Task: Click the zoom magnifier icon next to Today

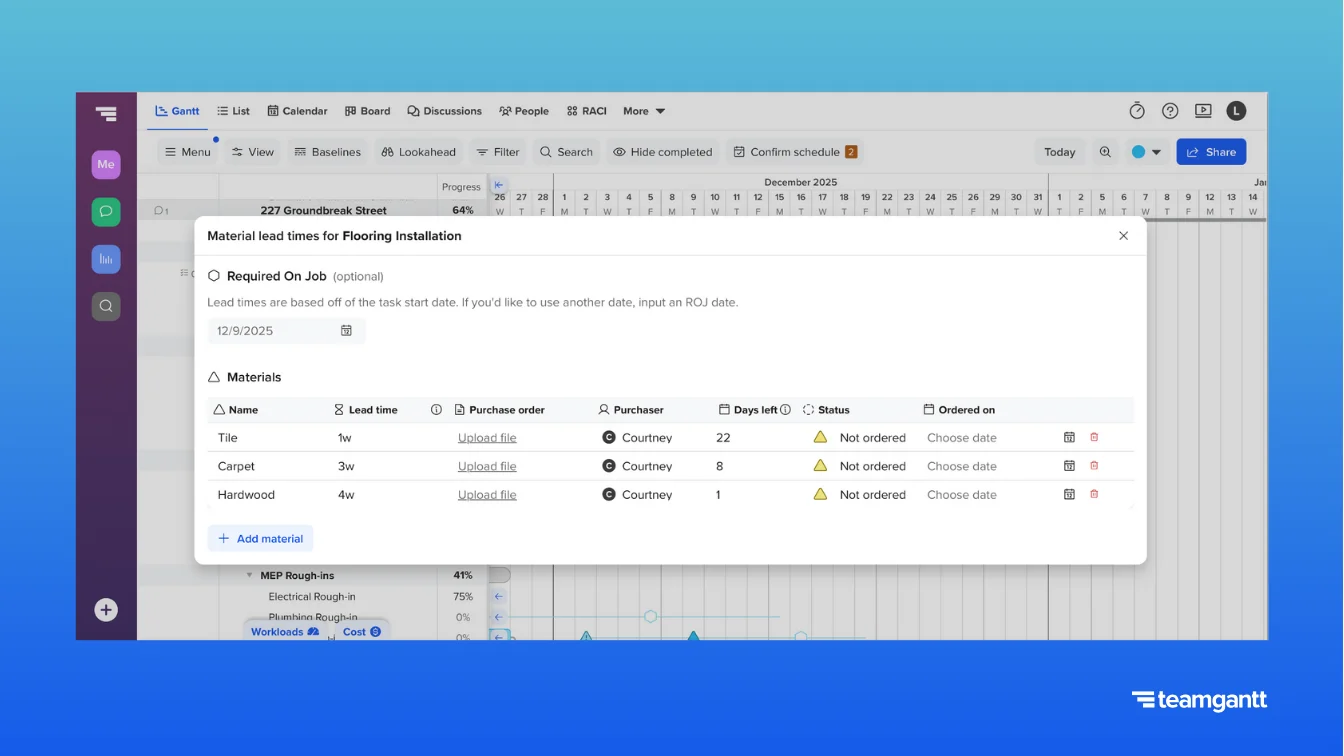Action: tap(1105, 151)
